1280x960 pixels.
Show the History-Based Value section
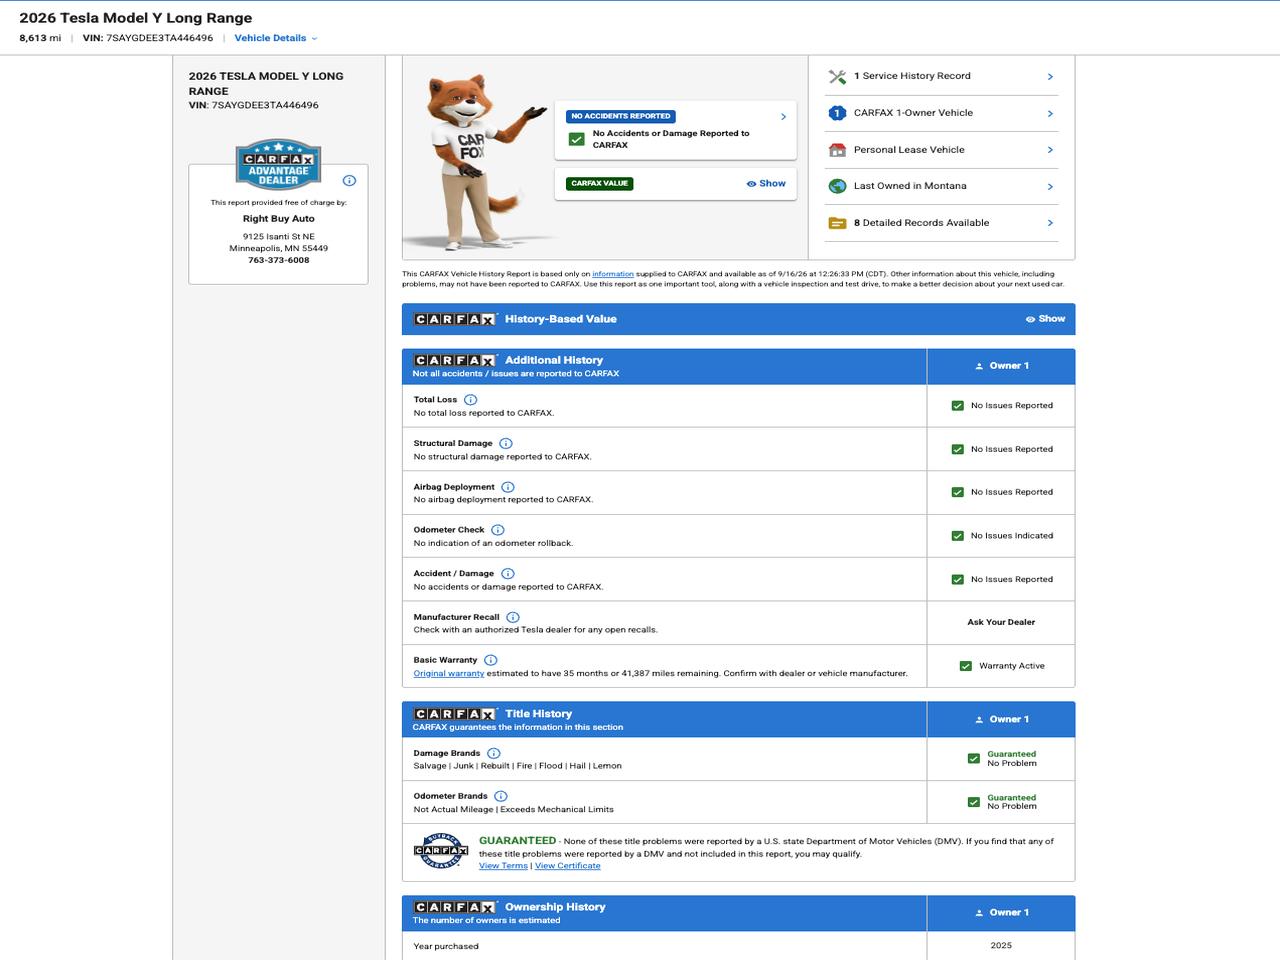tap(1045, 319)
